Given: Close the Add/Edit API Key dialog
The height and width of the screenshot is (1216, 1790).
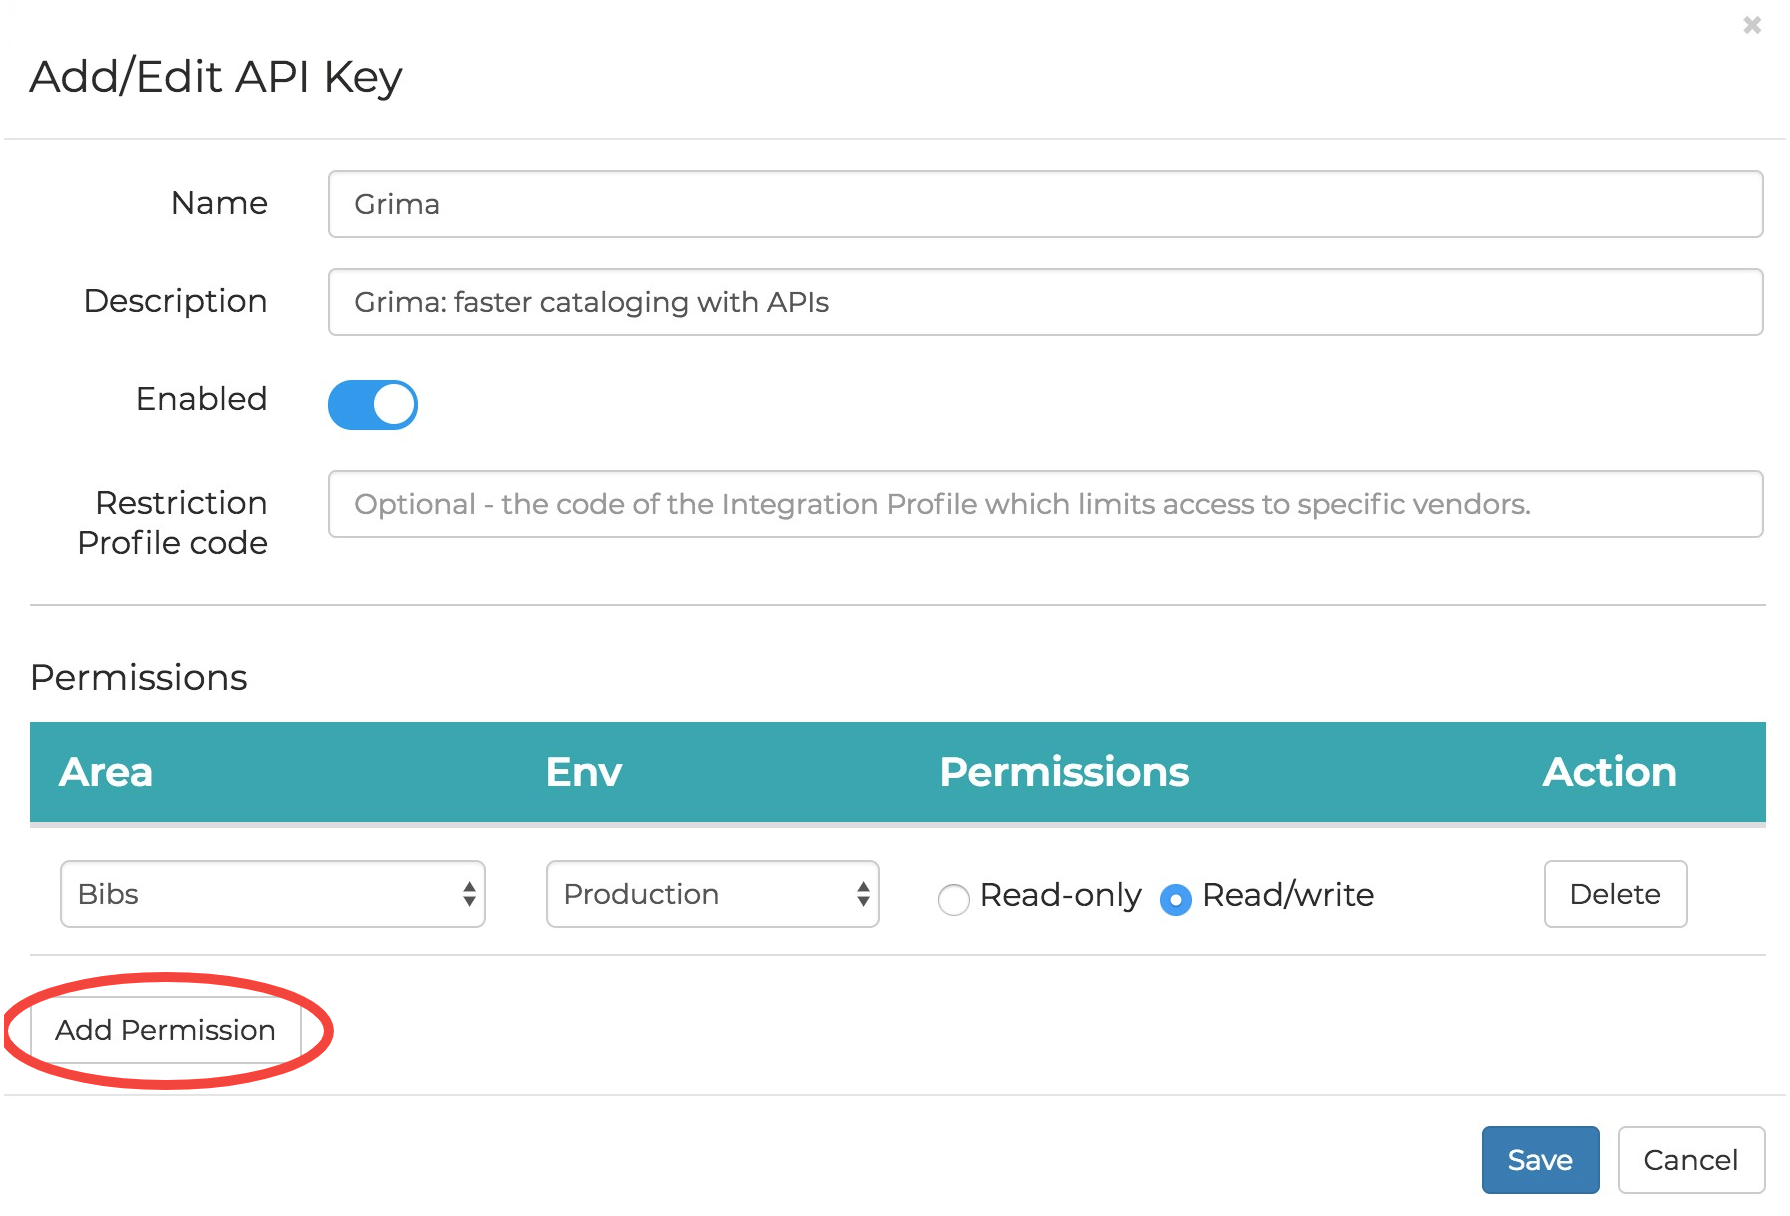Looking at the screenshot, I should (1753, 26).
